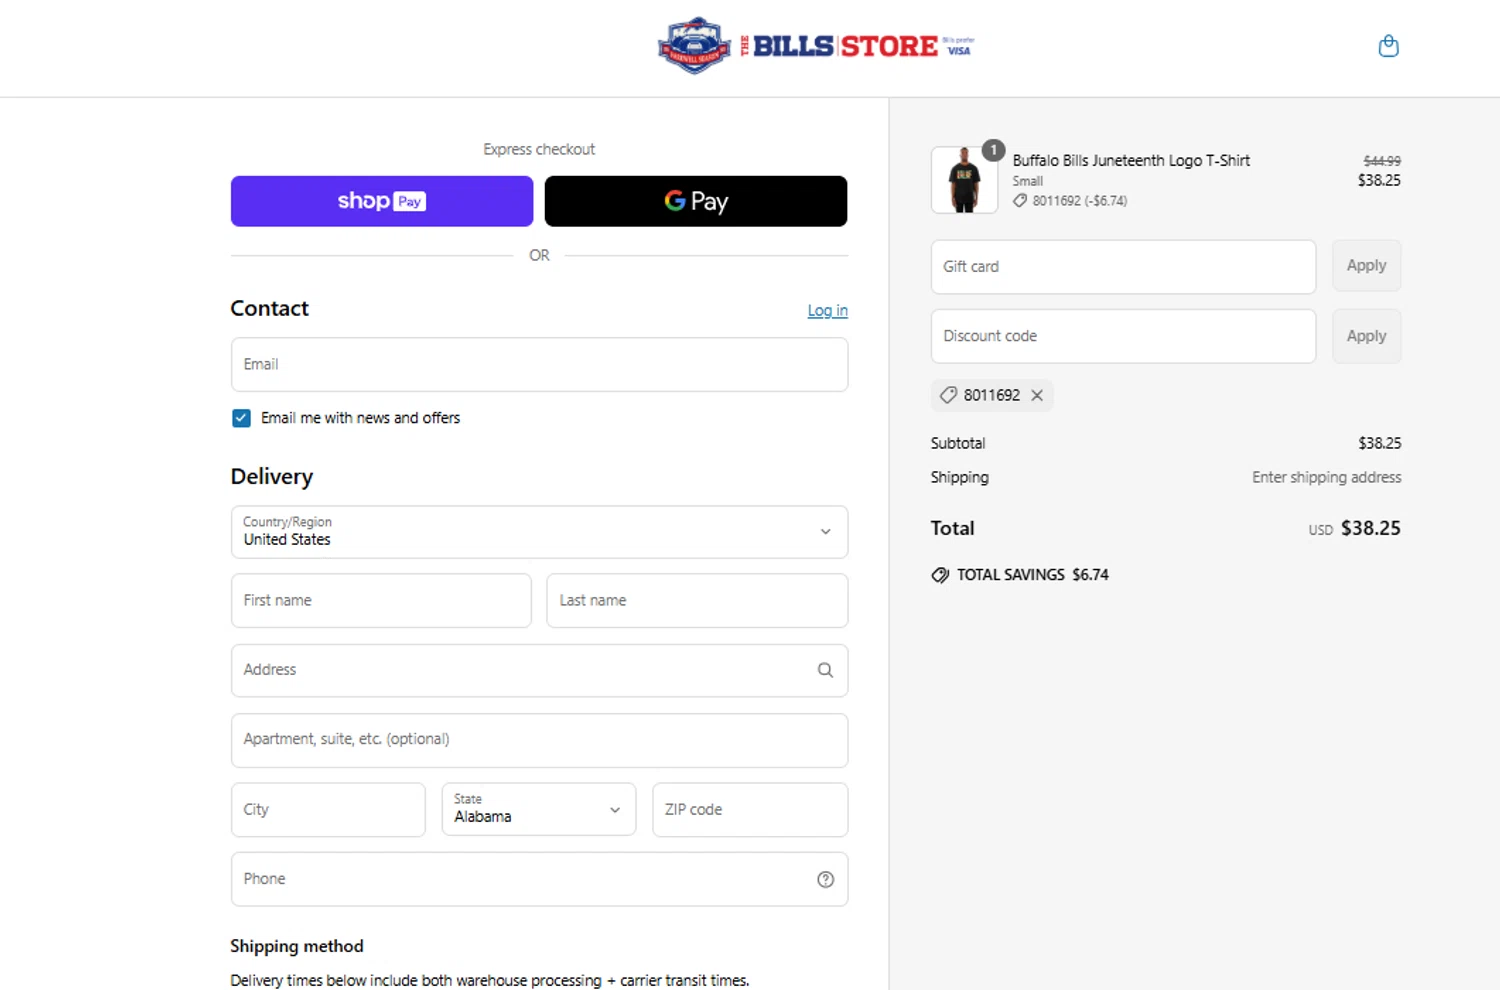This screenshot has height=990, width=1500.
Task: Open the State dropdown showing Alabama
Action: point(539,809)
